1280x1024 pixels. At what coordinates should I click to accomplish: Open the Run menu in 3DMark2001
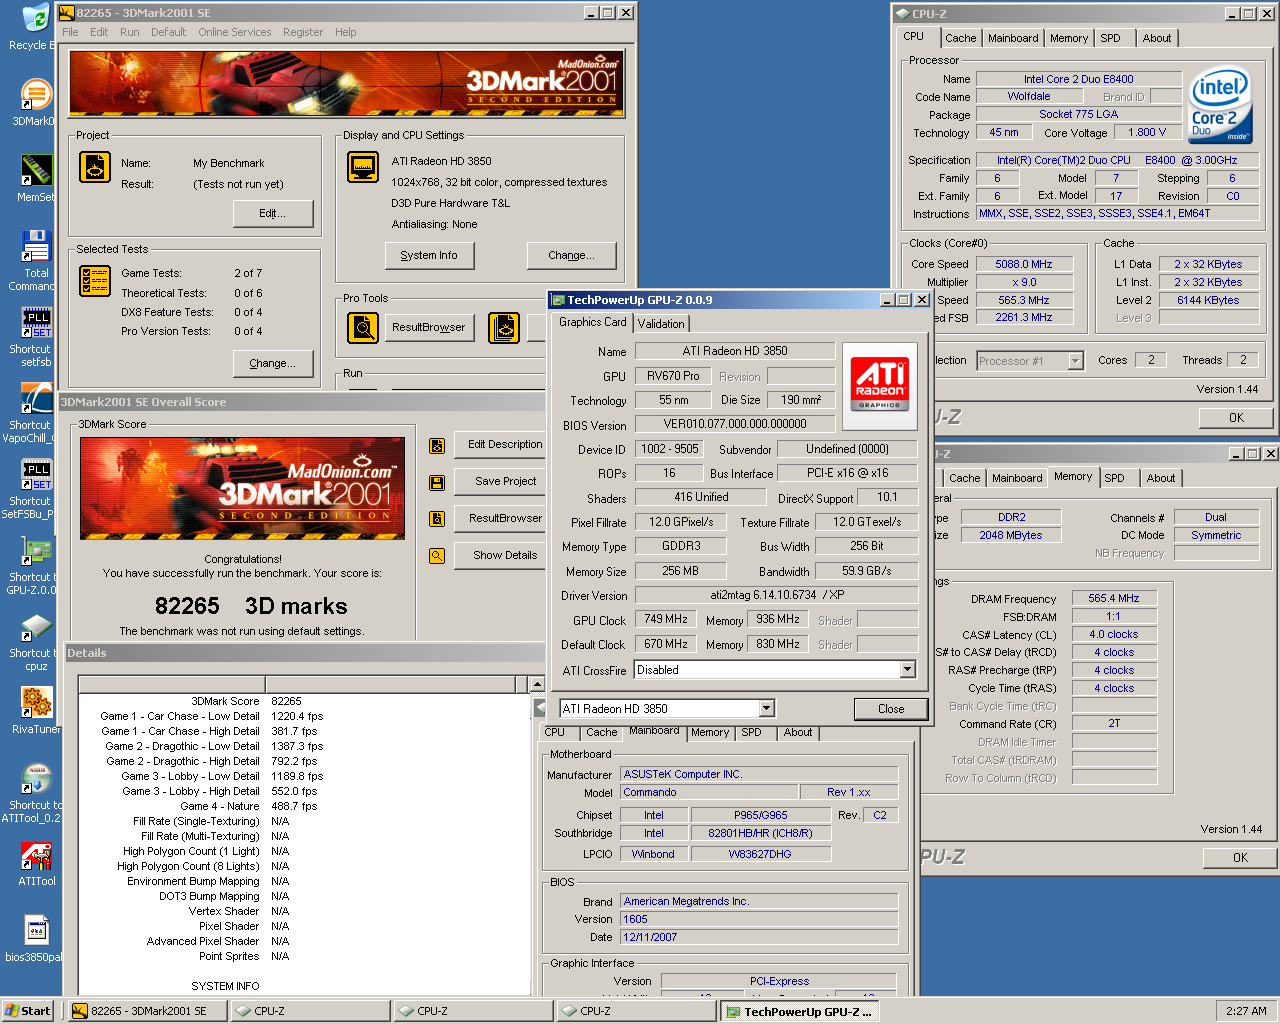pyautogui.click(x=130, y=32)
